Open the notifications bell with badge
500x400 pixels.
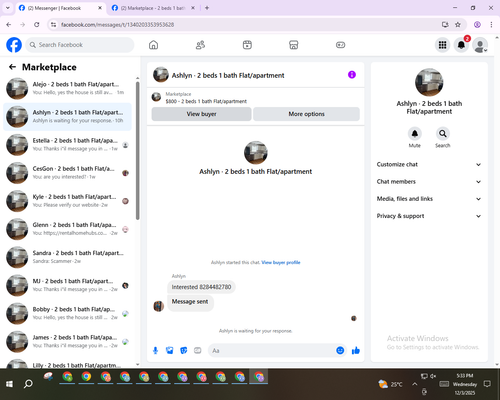coord(461,45)
